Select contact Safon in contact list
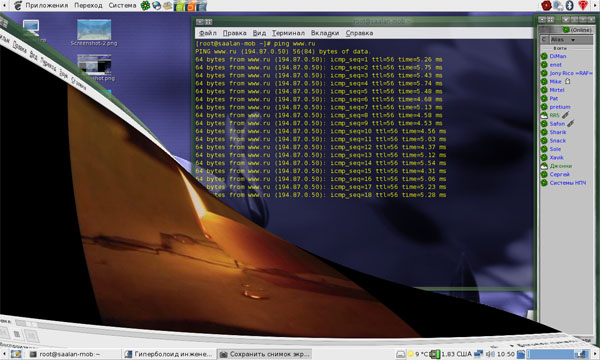 557,124
